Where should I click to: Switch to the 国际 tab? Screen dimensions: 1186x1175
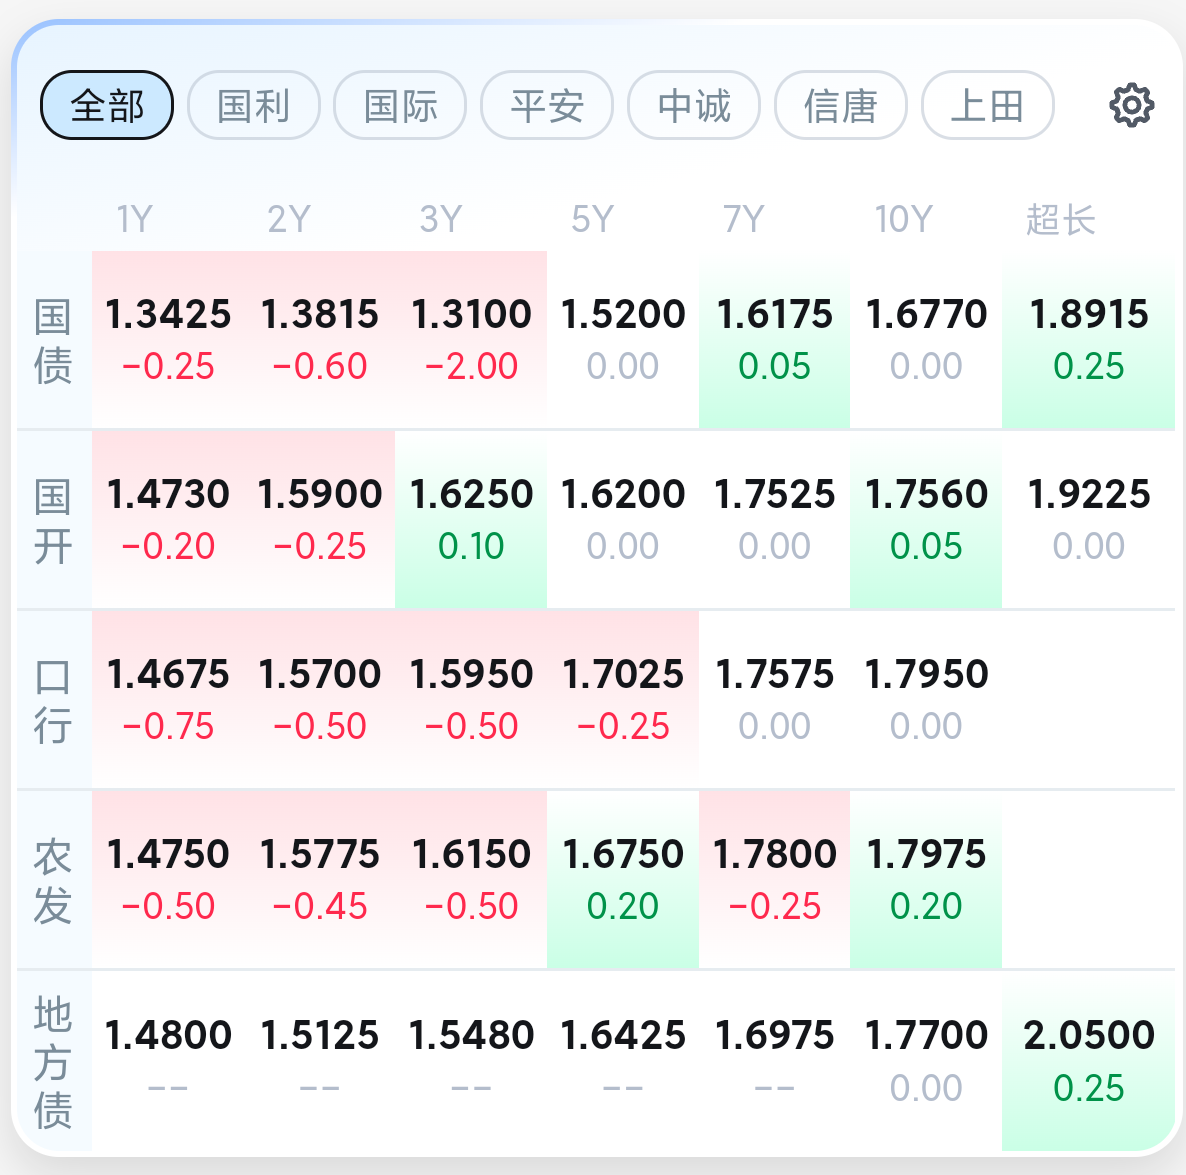coord(400,105)
